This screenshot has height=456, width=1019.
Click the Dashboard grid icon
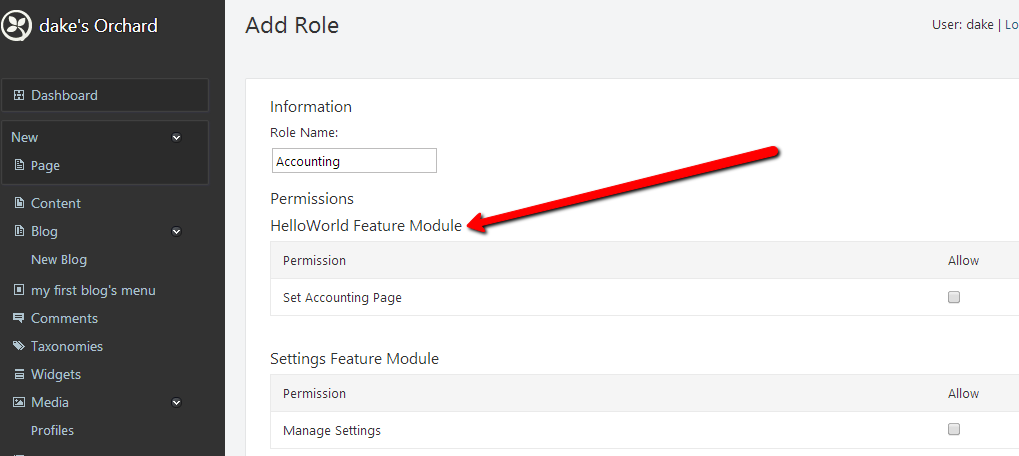(x=19, y=95)
